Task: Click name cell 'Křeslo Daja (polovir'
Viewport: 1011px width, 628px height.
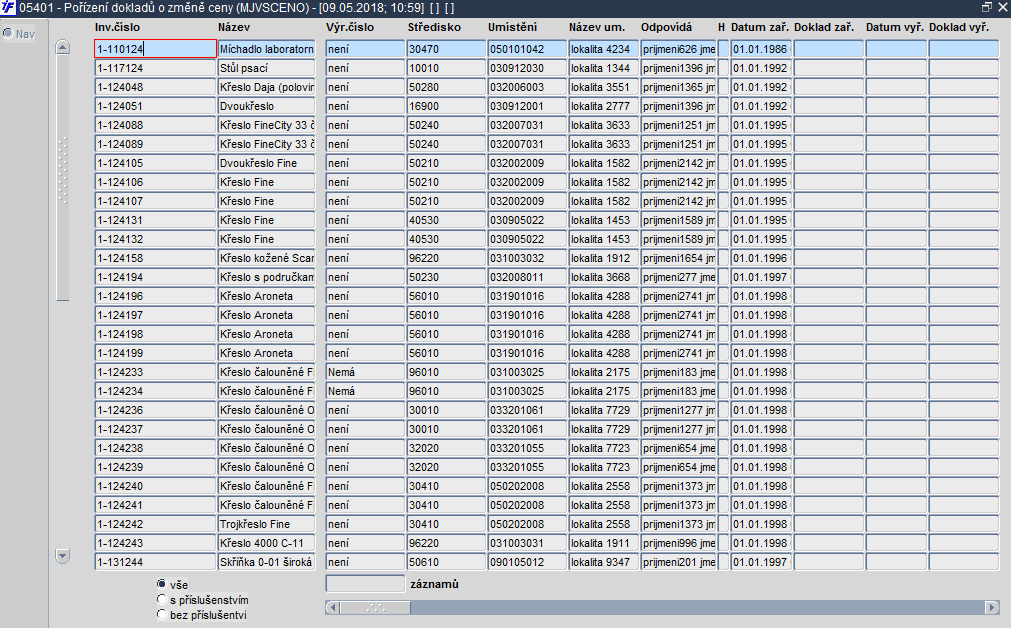Action: 266,87
